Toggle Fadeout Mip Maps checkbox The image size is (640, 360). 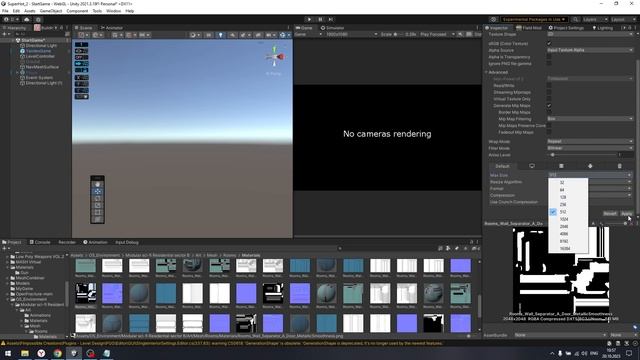(549, 132)
